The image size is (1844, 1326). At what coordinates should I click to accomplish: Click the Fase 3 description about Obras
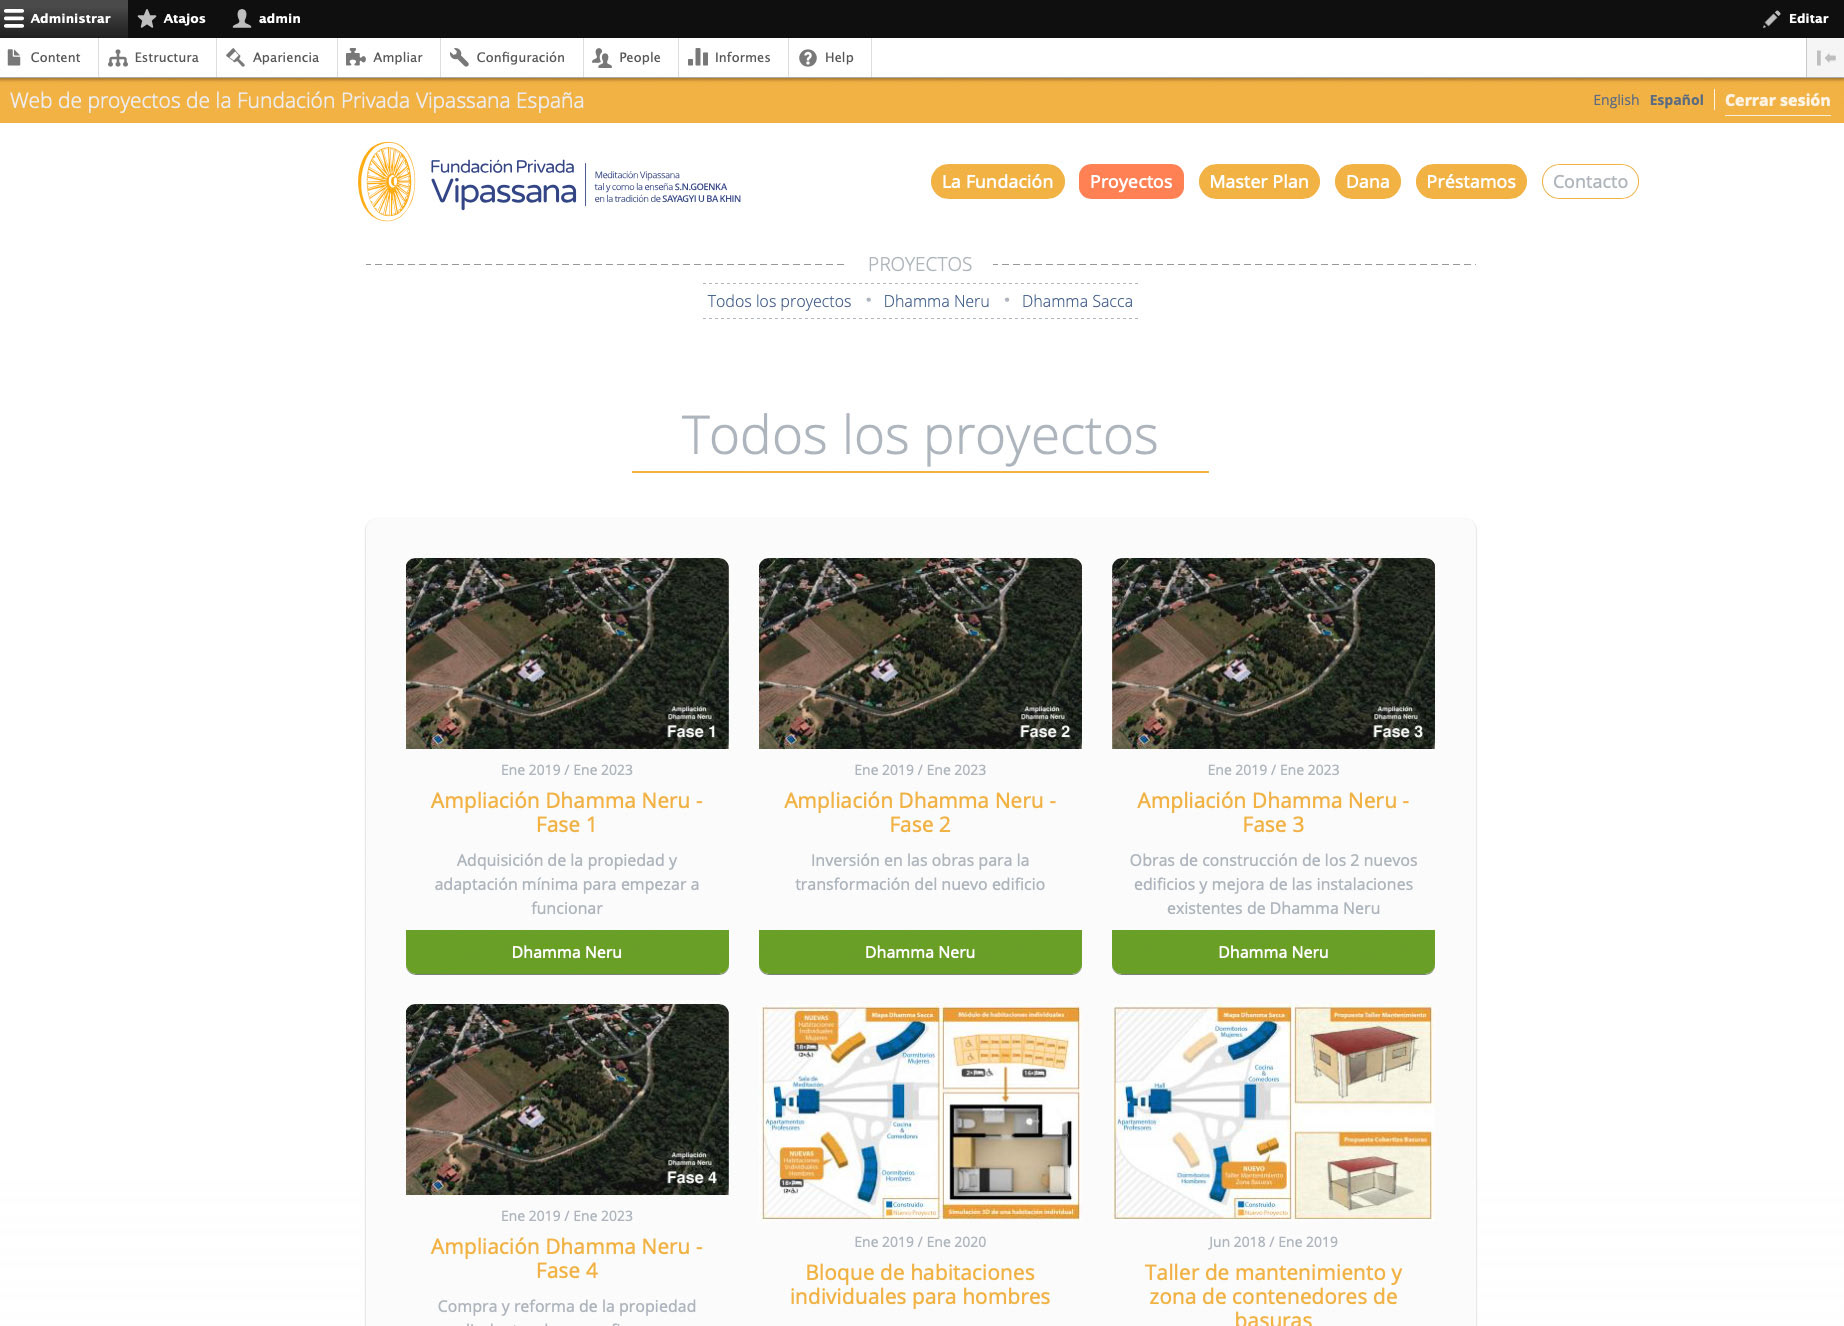pos(1273,884)
